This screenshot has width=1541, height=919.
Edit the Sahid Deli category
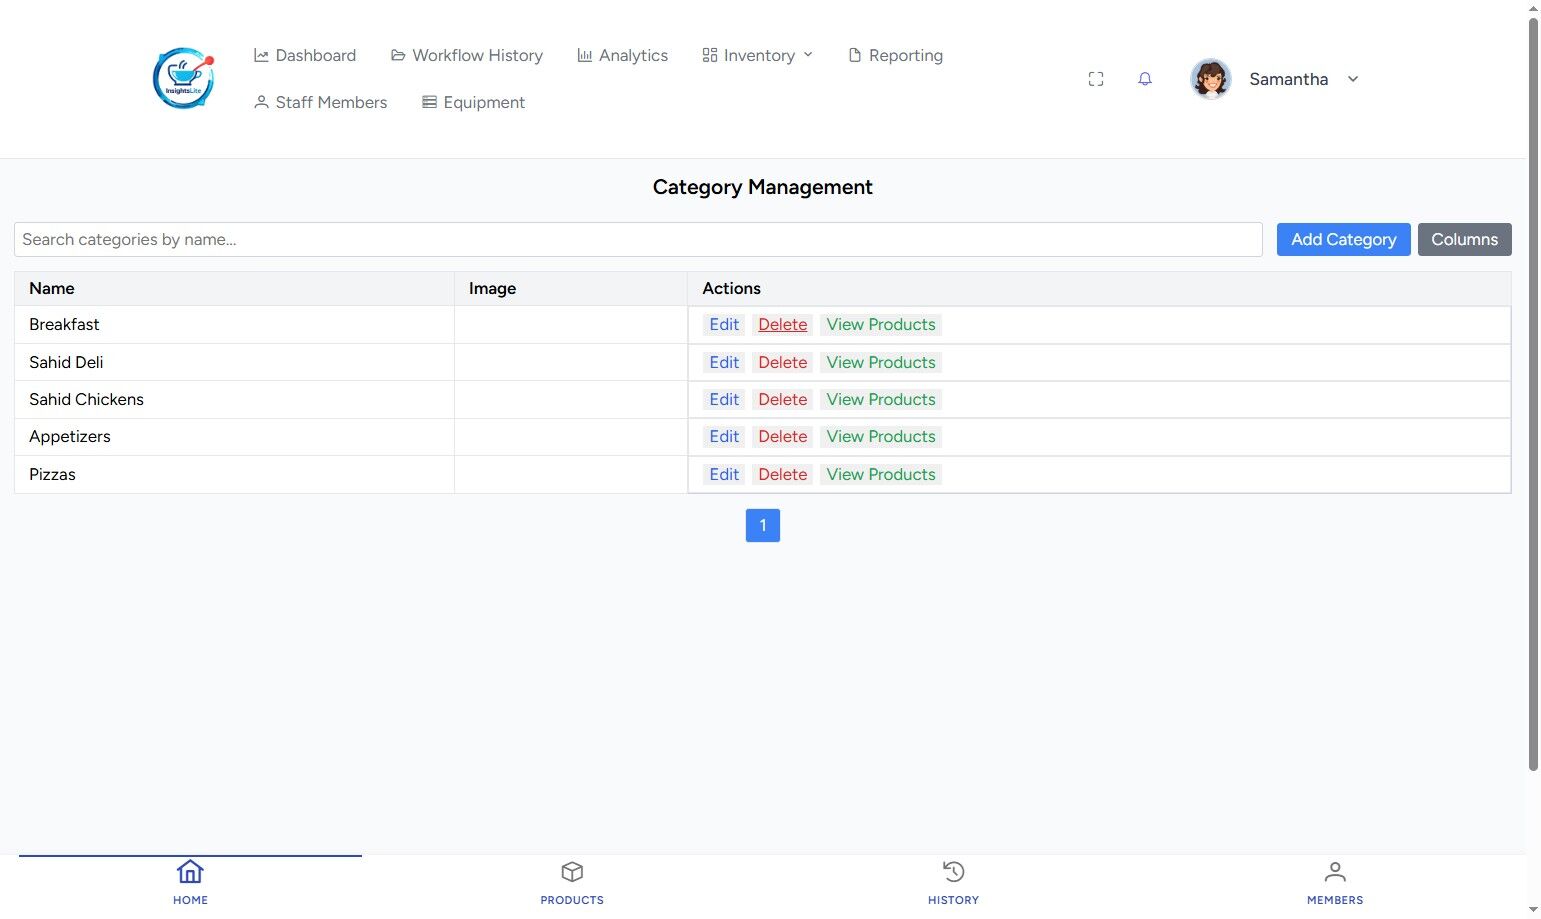pyautogui.click(x=724, y=362)
